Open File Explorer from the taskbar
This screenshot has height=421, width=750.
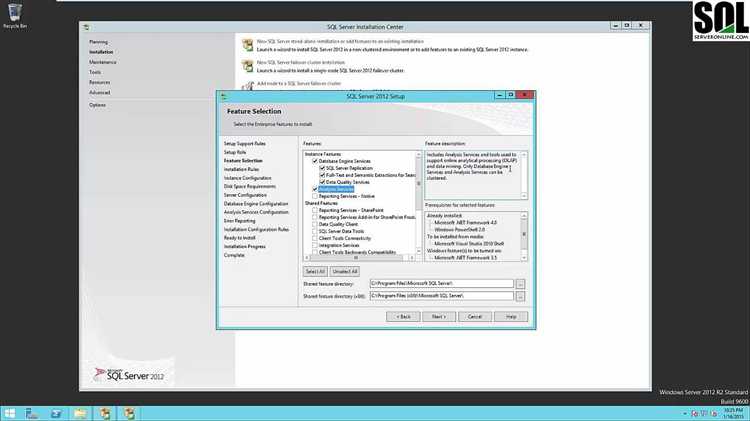click(x=80, y=413)
